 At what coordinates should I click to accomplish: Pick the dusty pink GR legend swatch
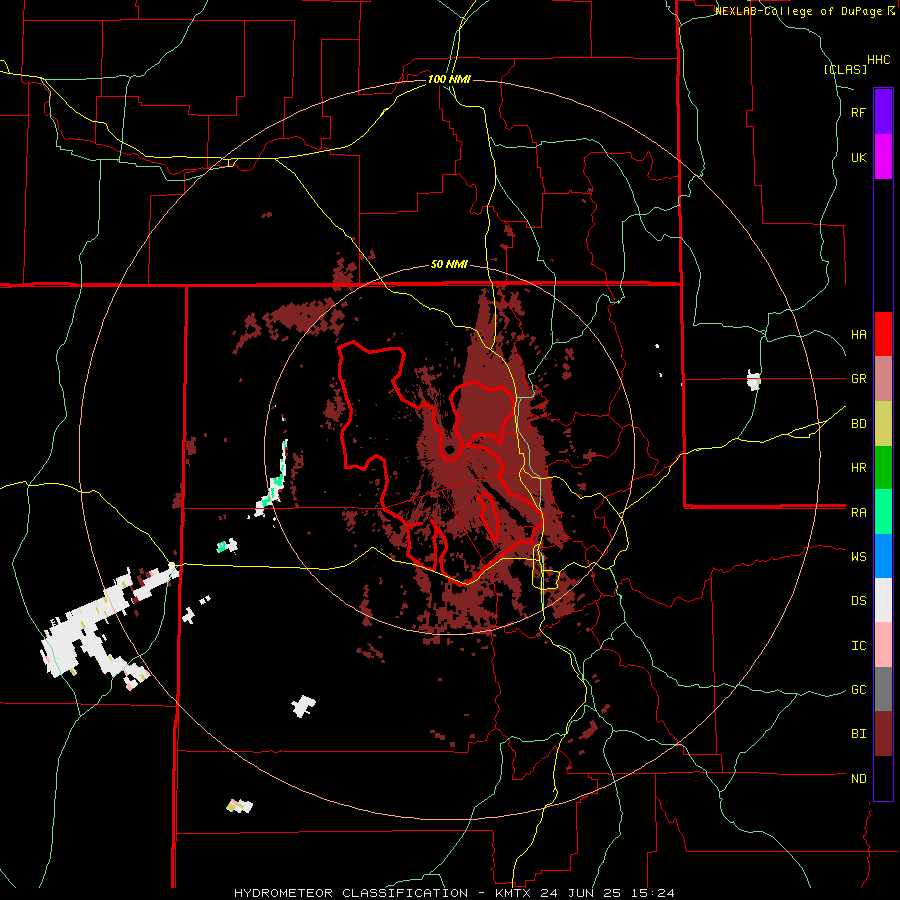click(x=883, y=378)
